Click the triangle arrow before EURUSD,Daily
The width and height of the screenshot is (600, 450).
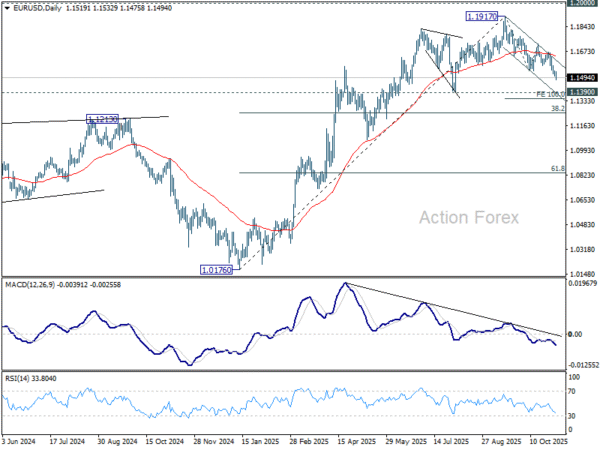pos(5,6)
